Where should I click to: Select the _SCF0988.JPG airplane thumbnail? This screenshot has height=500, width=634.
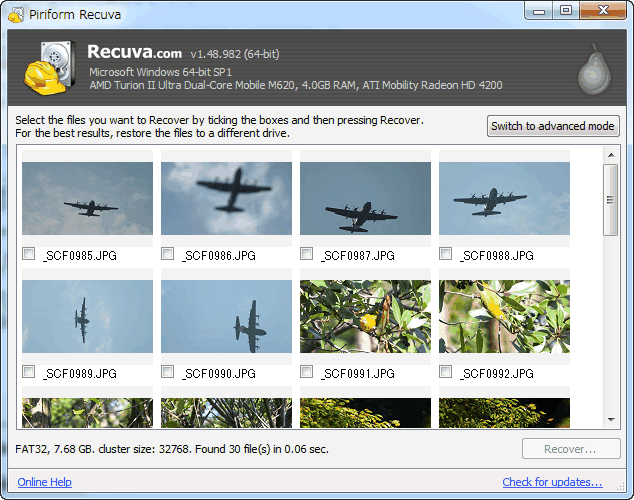pos(505,198)
